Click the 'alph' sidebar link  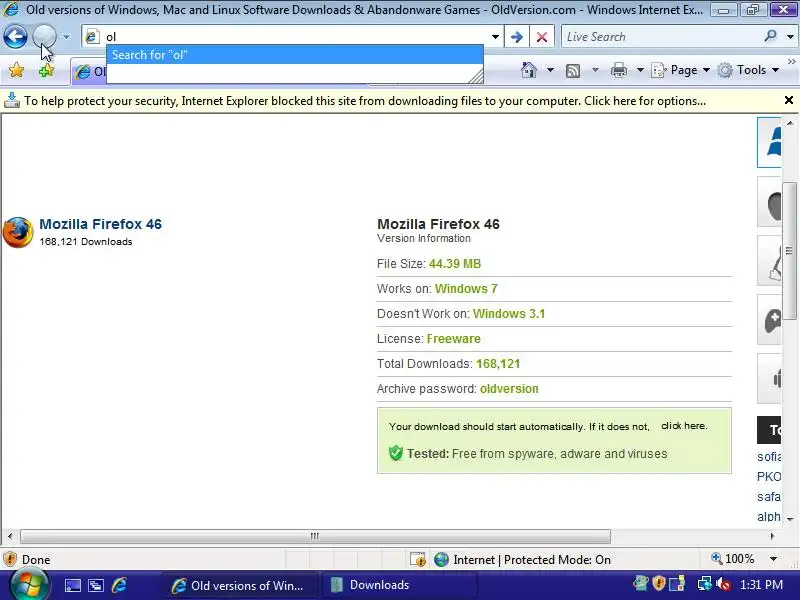pos(769,516)
